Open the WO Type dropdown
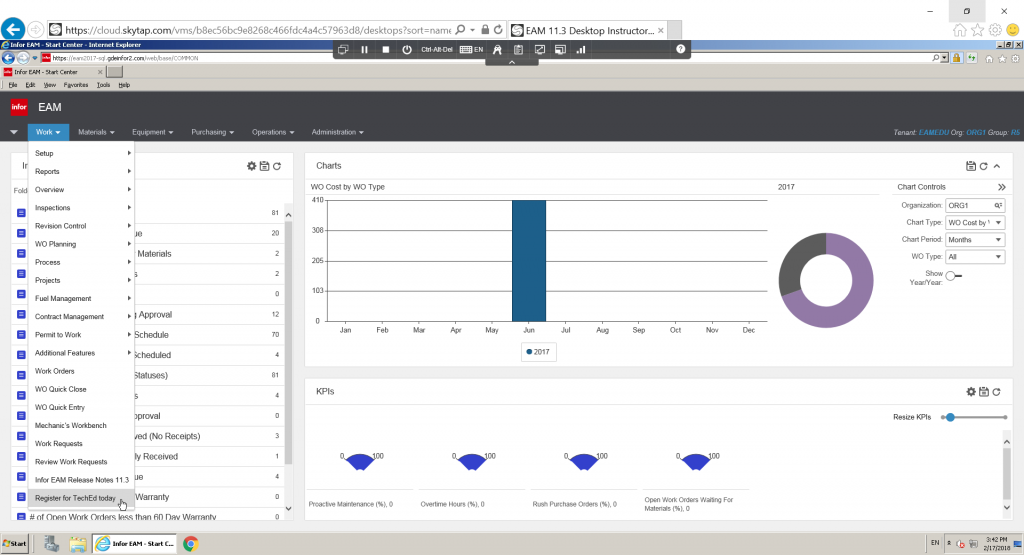Viewport: 1024px width, 555px height. coord(975,257)
